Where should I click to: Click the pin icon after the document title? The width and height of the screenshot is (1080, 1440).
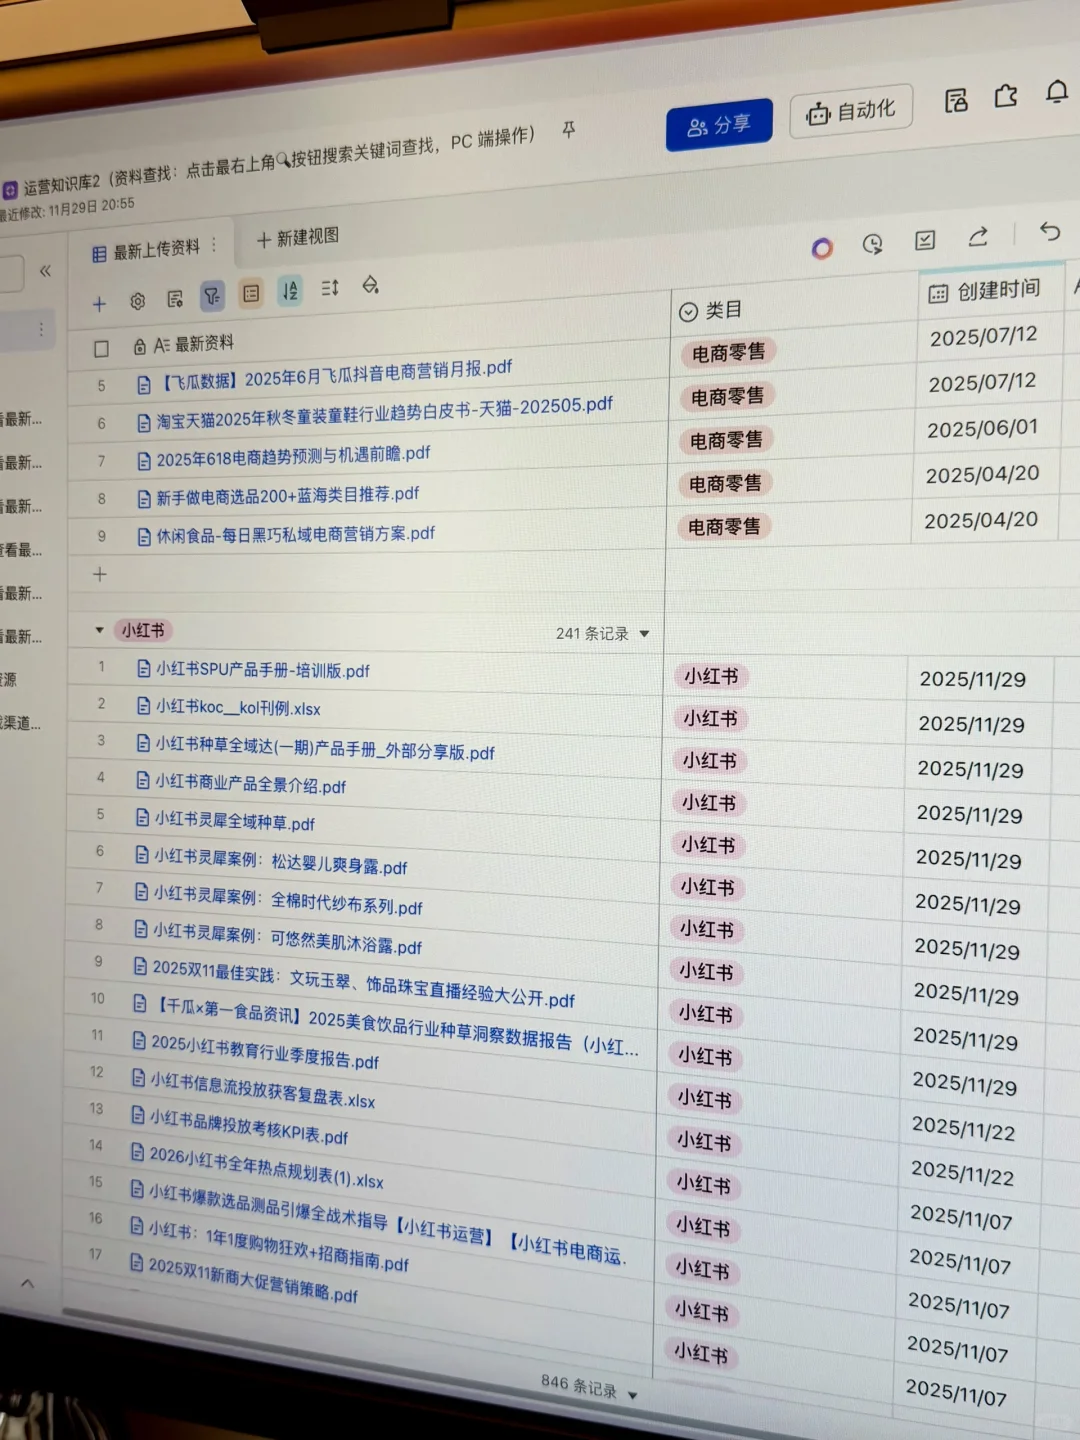tap(568, 130)
